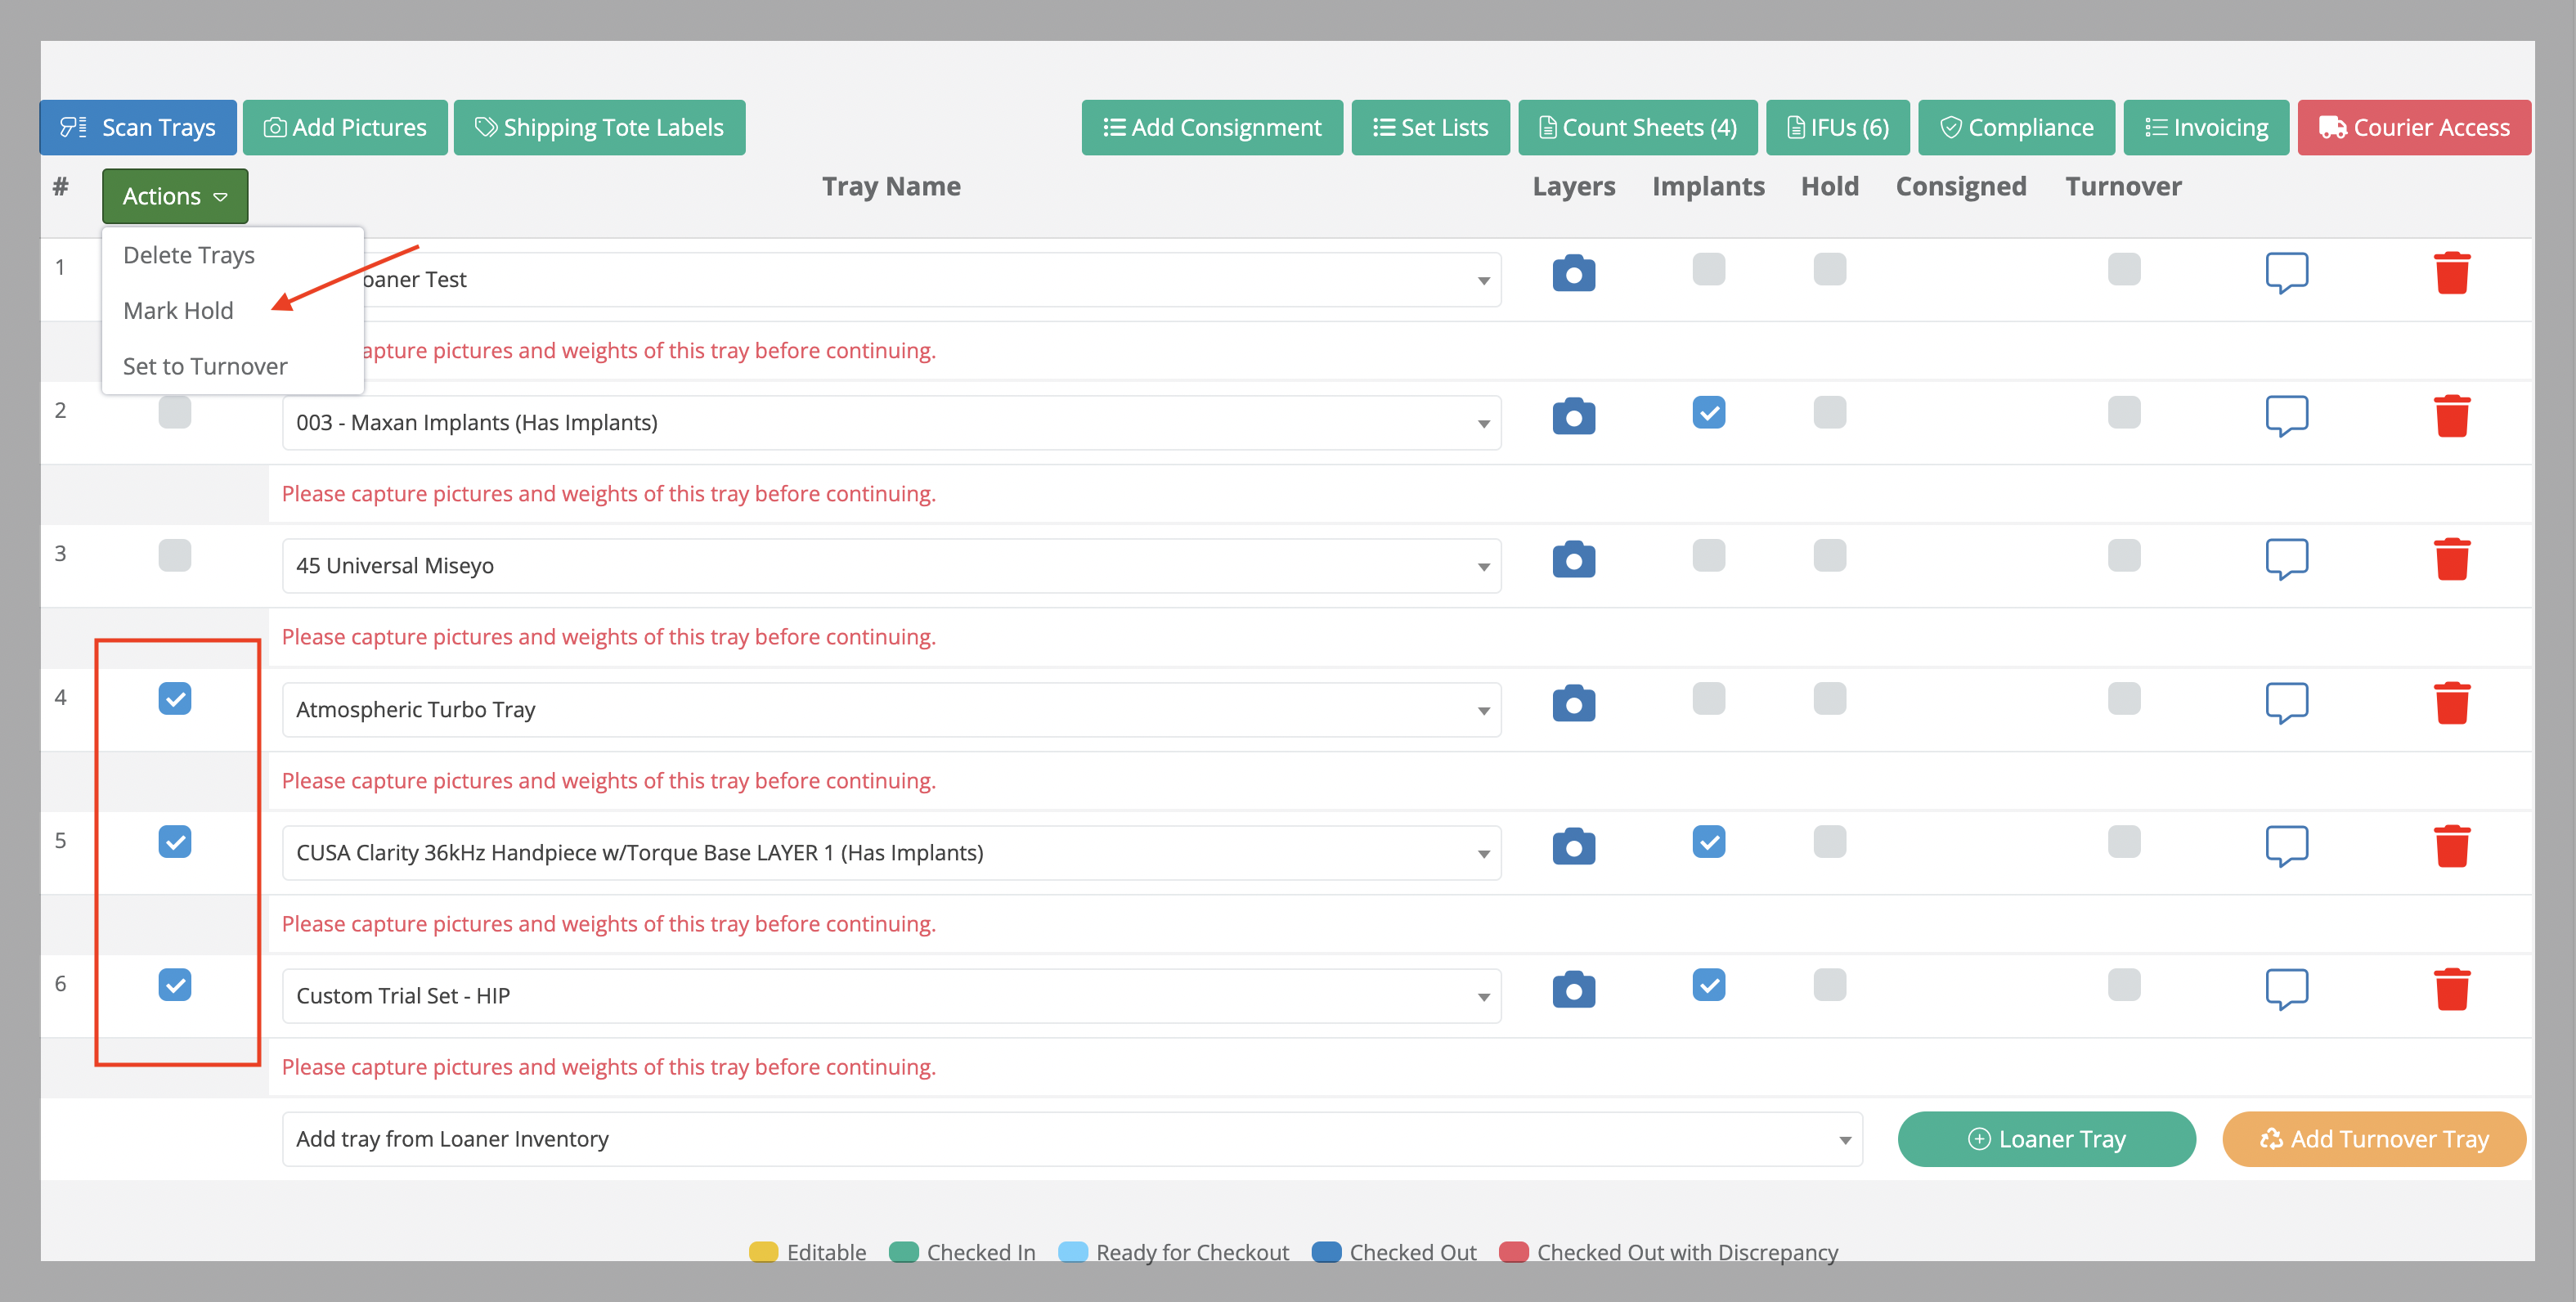Uncheck row 6 selection for Custom Trial Set
Screen dimensions: 2576x1302
pos(175,984)
